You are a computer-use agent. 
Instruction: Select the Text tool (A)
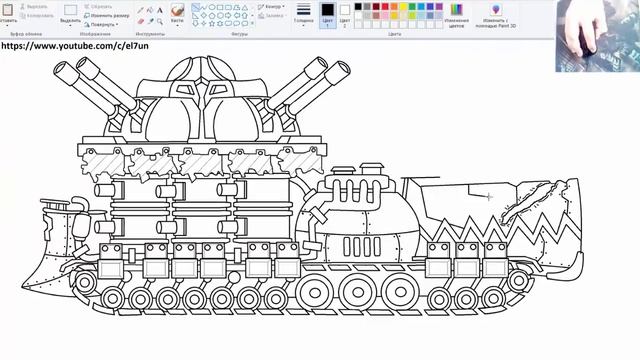coord(160,10)
